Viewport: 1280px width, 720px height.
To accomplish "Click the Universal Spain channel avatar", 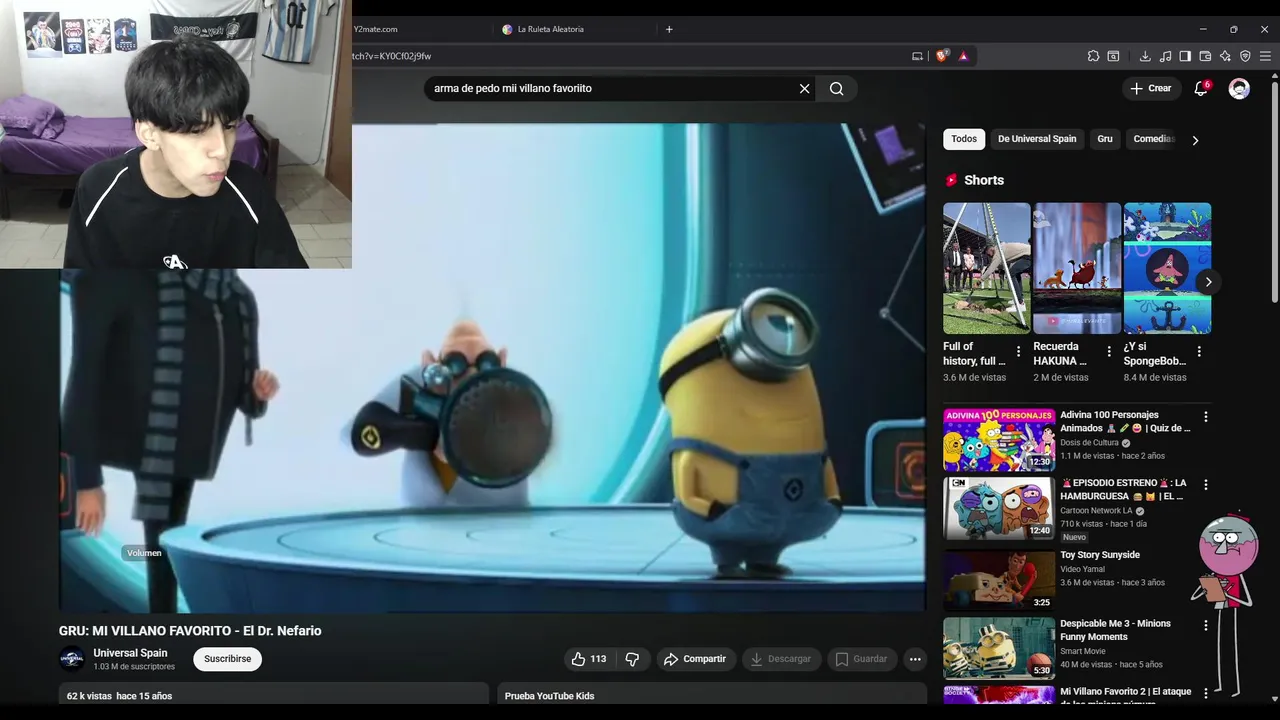I will 72,659.
